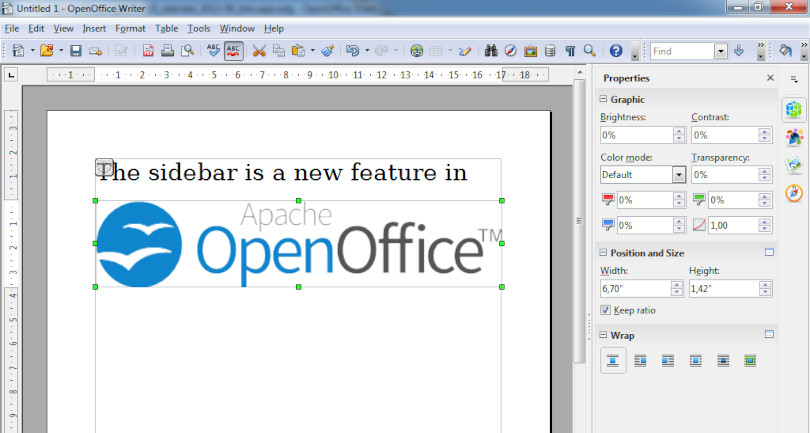Open the Insert menu
Screen dimensions: 810x433
94,28
